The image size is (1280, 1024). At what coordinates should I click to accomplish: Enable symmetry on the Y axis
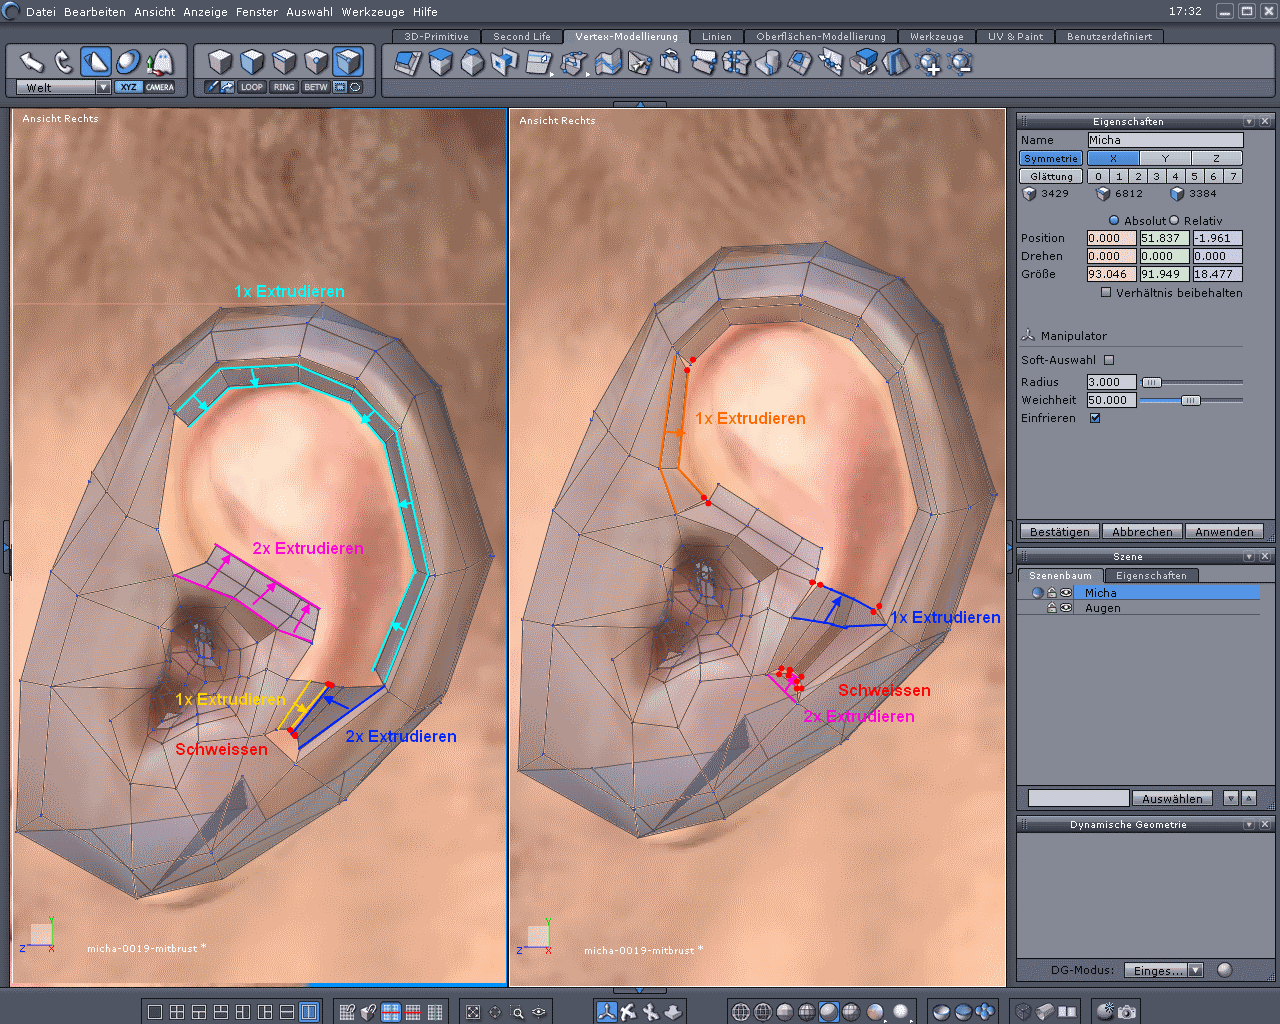coord(1165,158)
